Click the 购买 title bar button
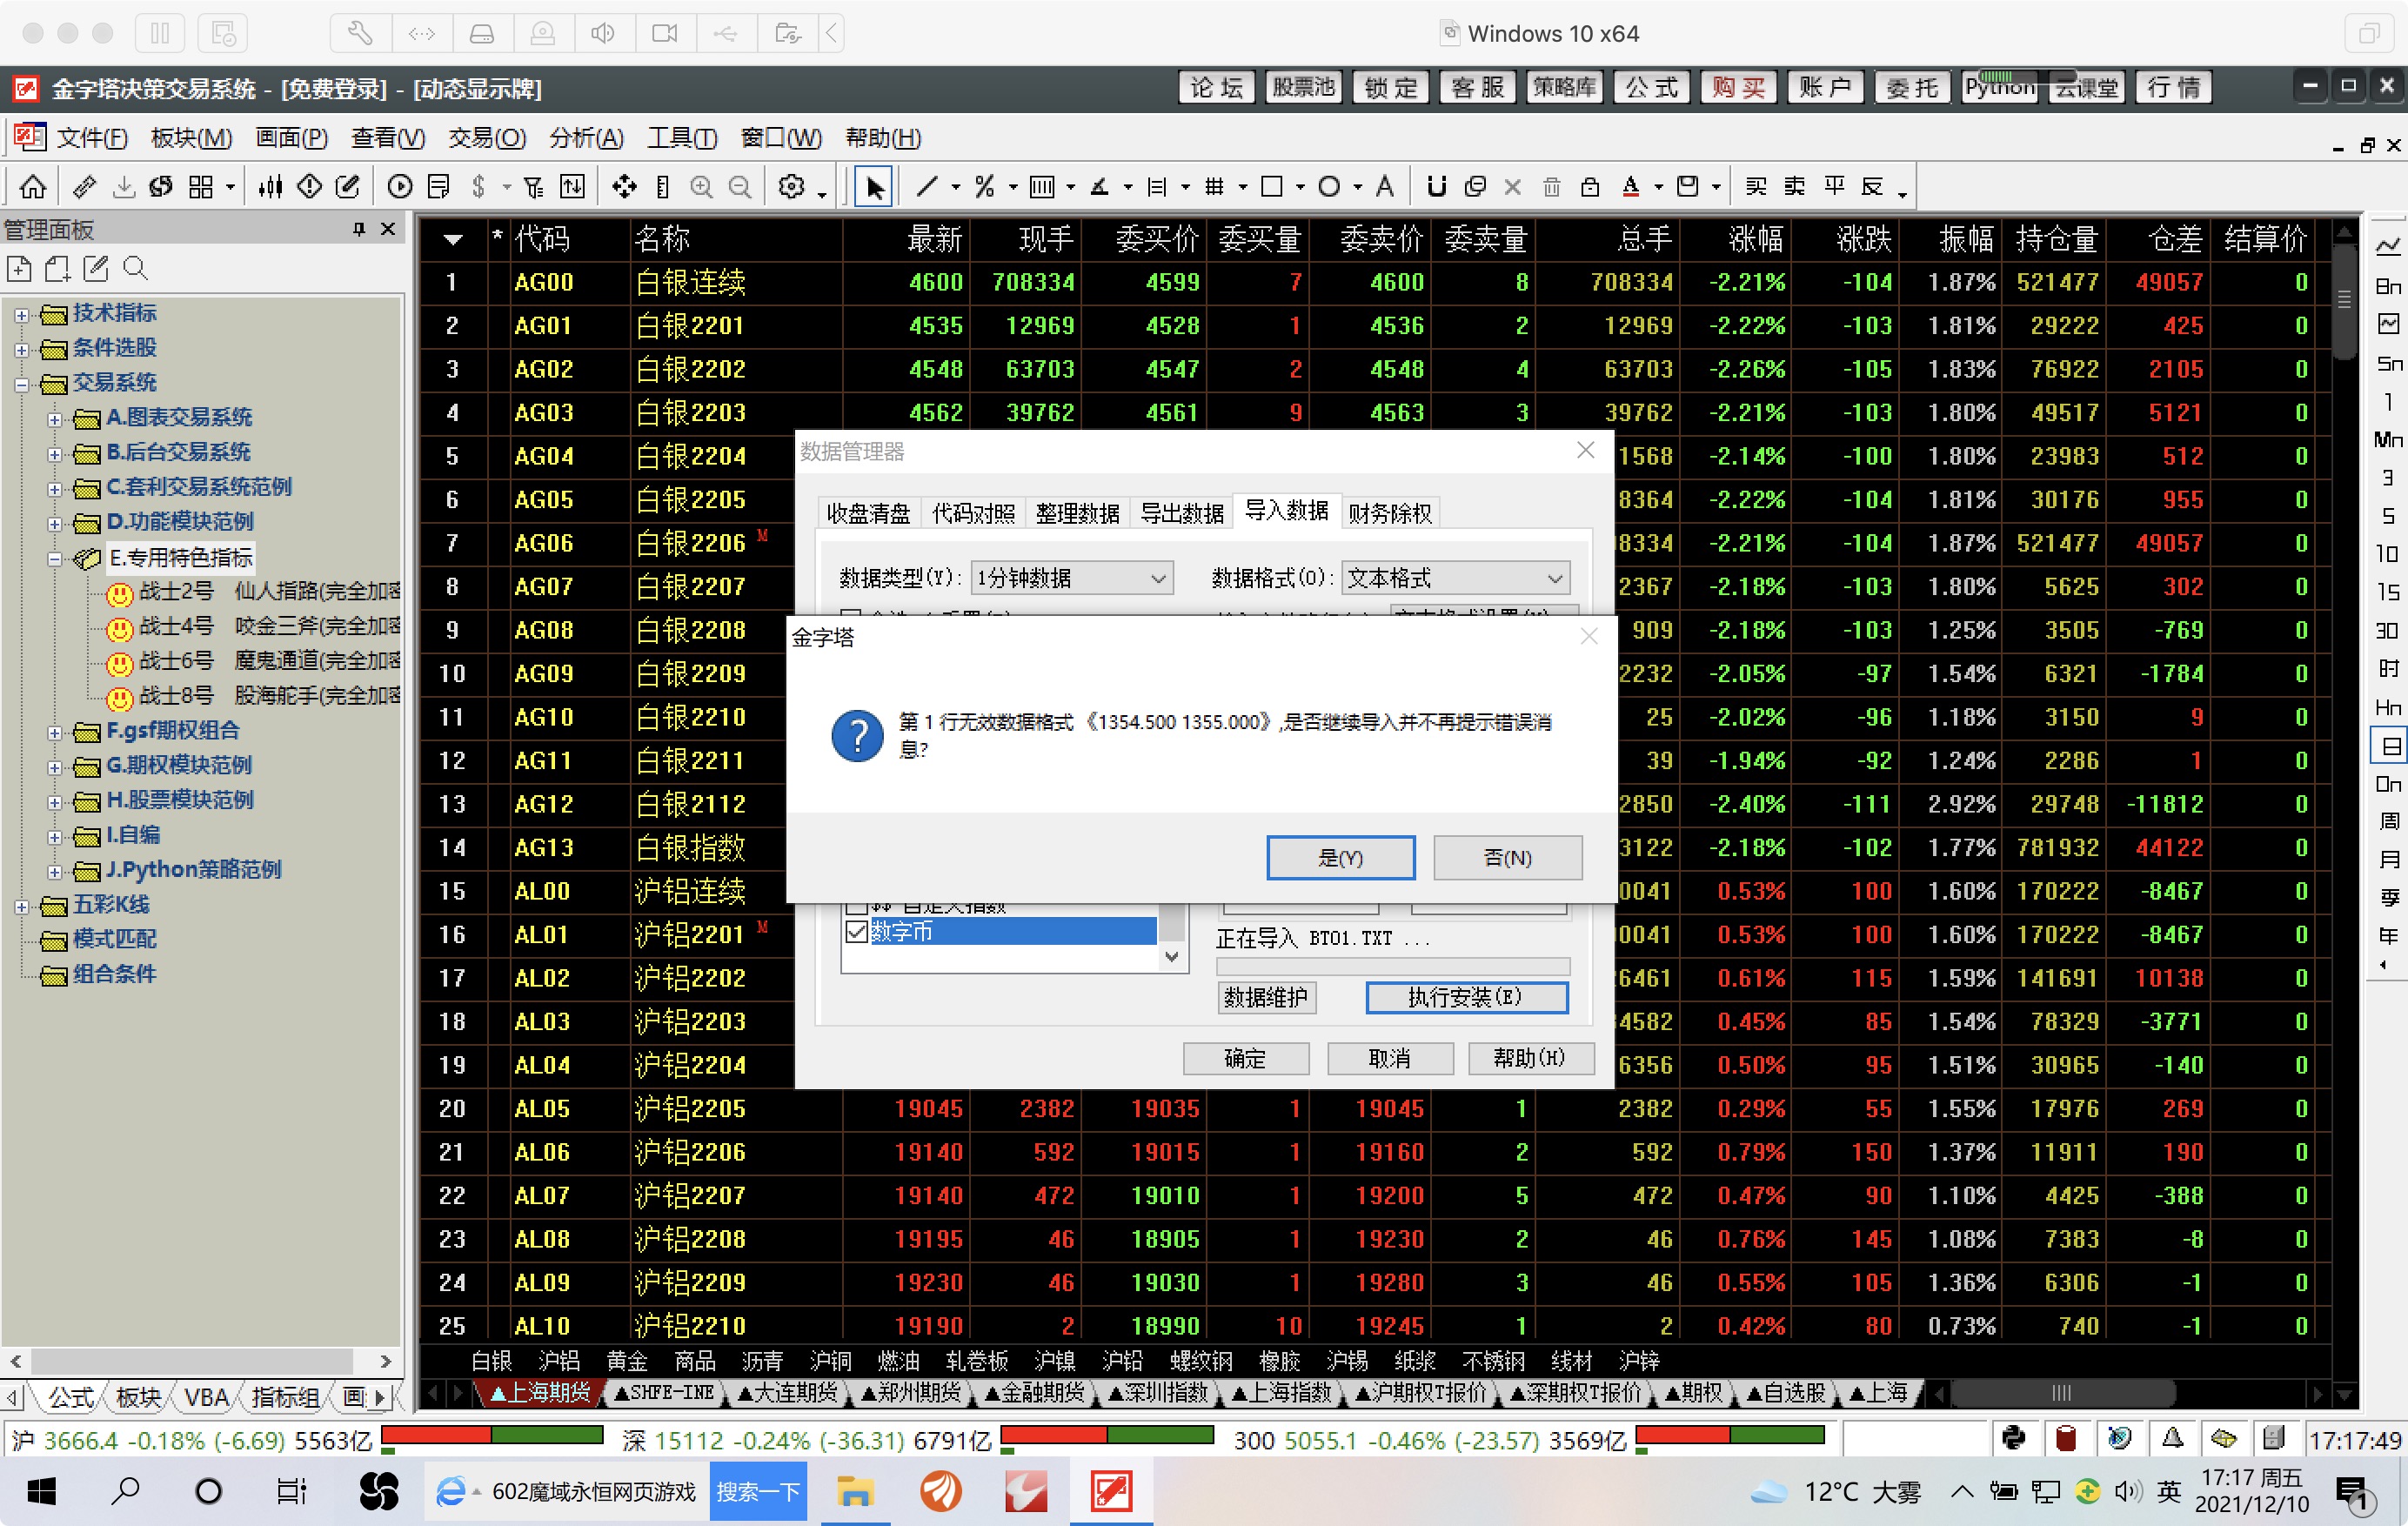 (1738, 87)
